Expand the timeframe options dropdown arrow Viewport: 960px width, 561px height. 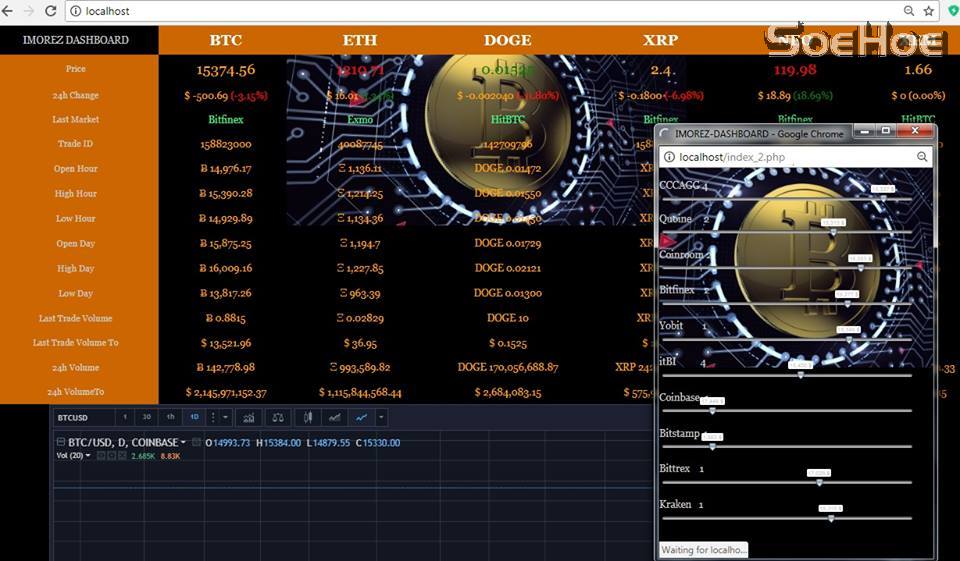(225, 417)
